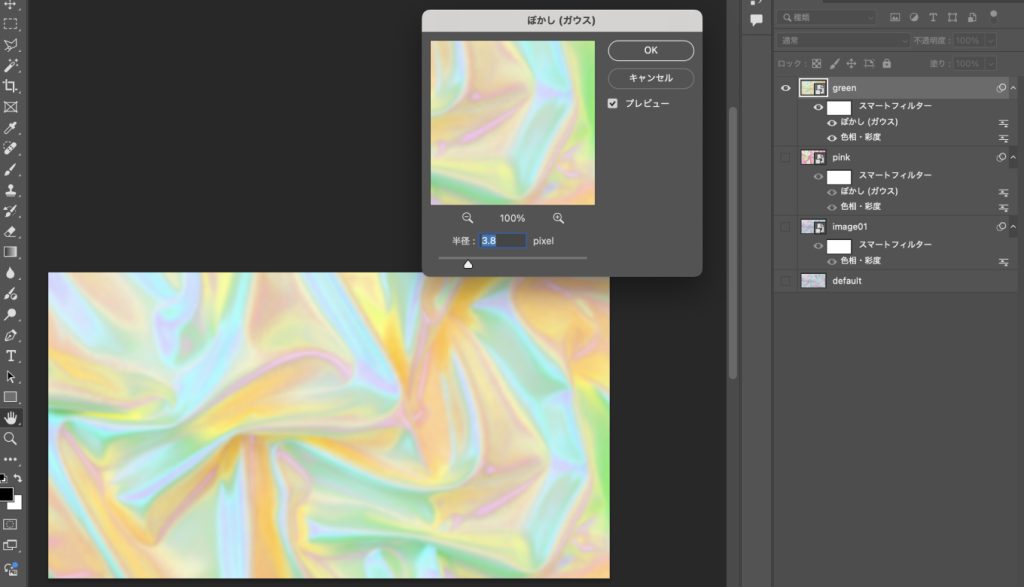Click the radius slider handle
This screenshot has width=1024, height=587.
(x=467, y=264)
